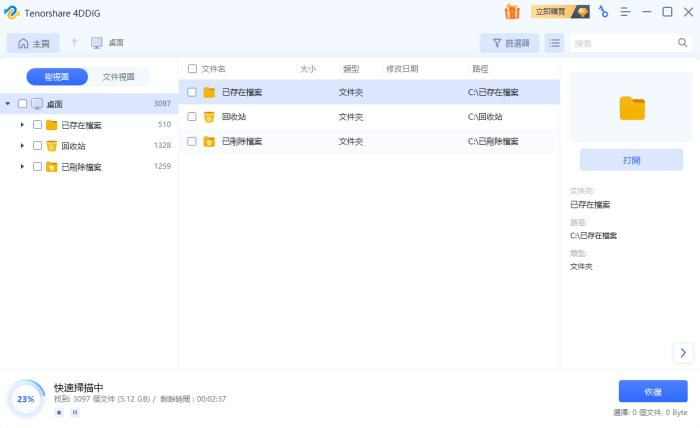This screenshot has height=428, width=700.
Task: Pause the scan with the pause button
Action: 74,412
